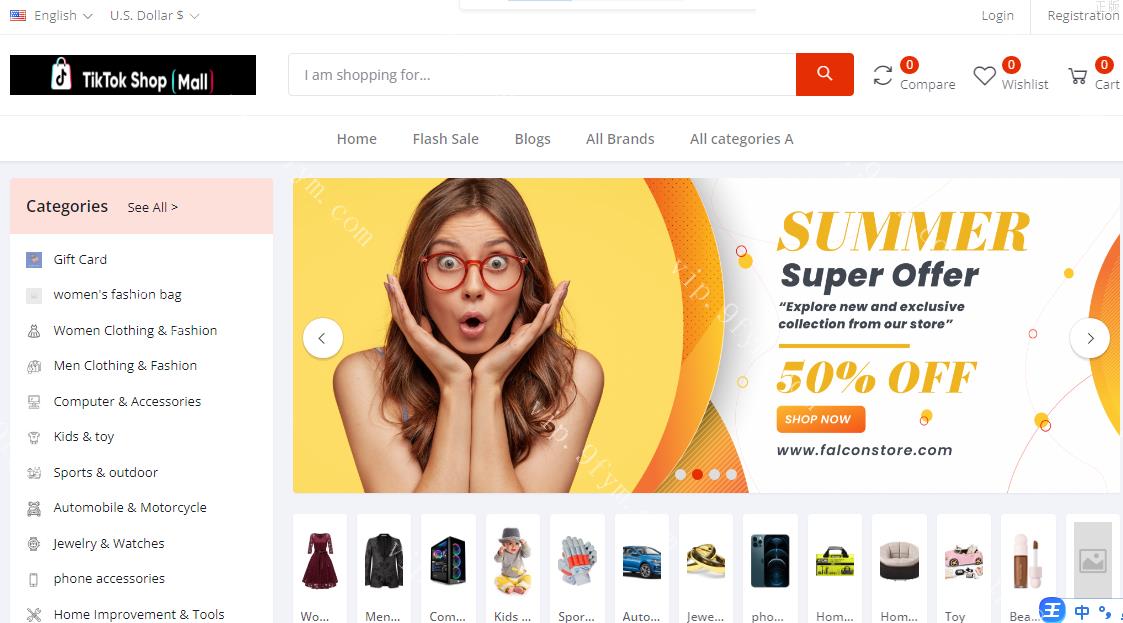Select the Gift Card category icon
The image size is (1123, 623).
point(34,259)
